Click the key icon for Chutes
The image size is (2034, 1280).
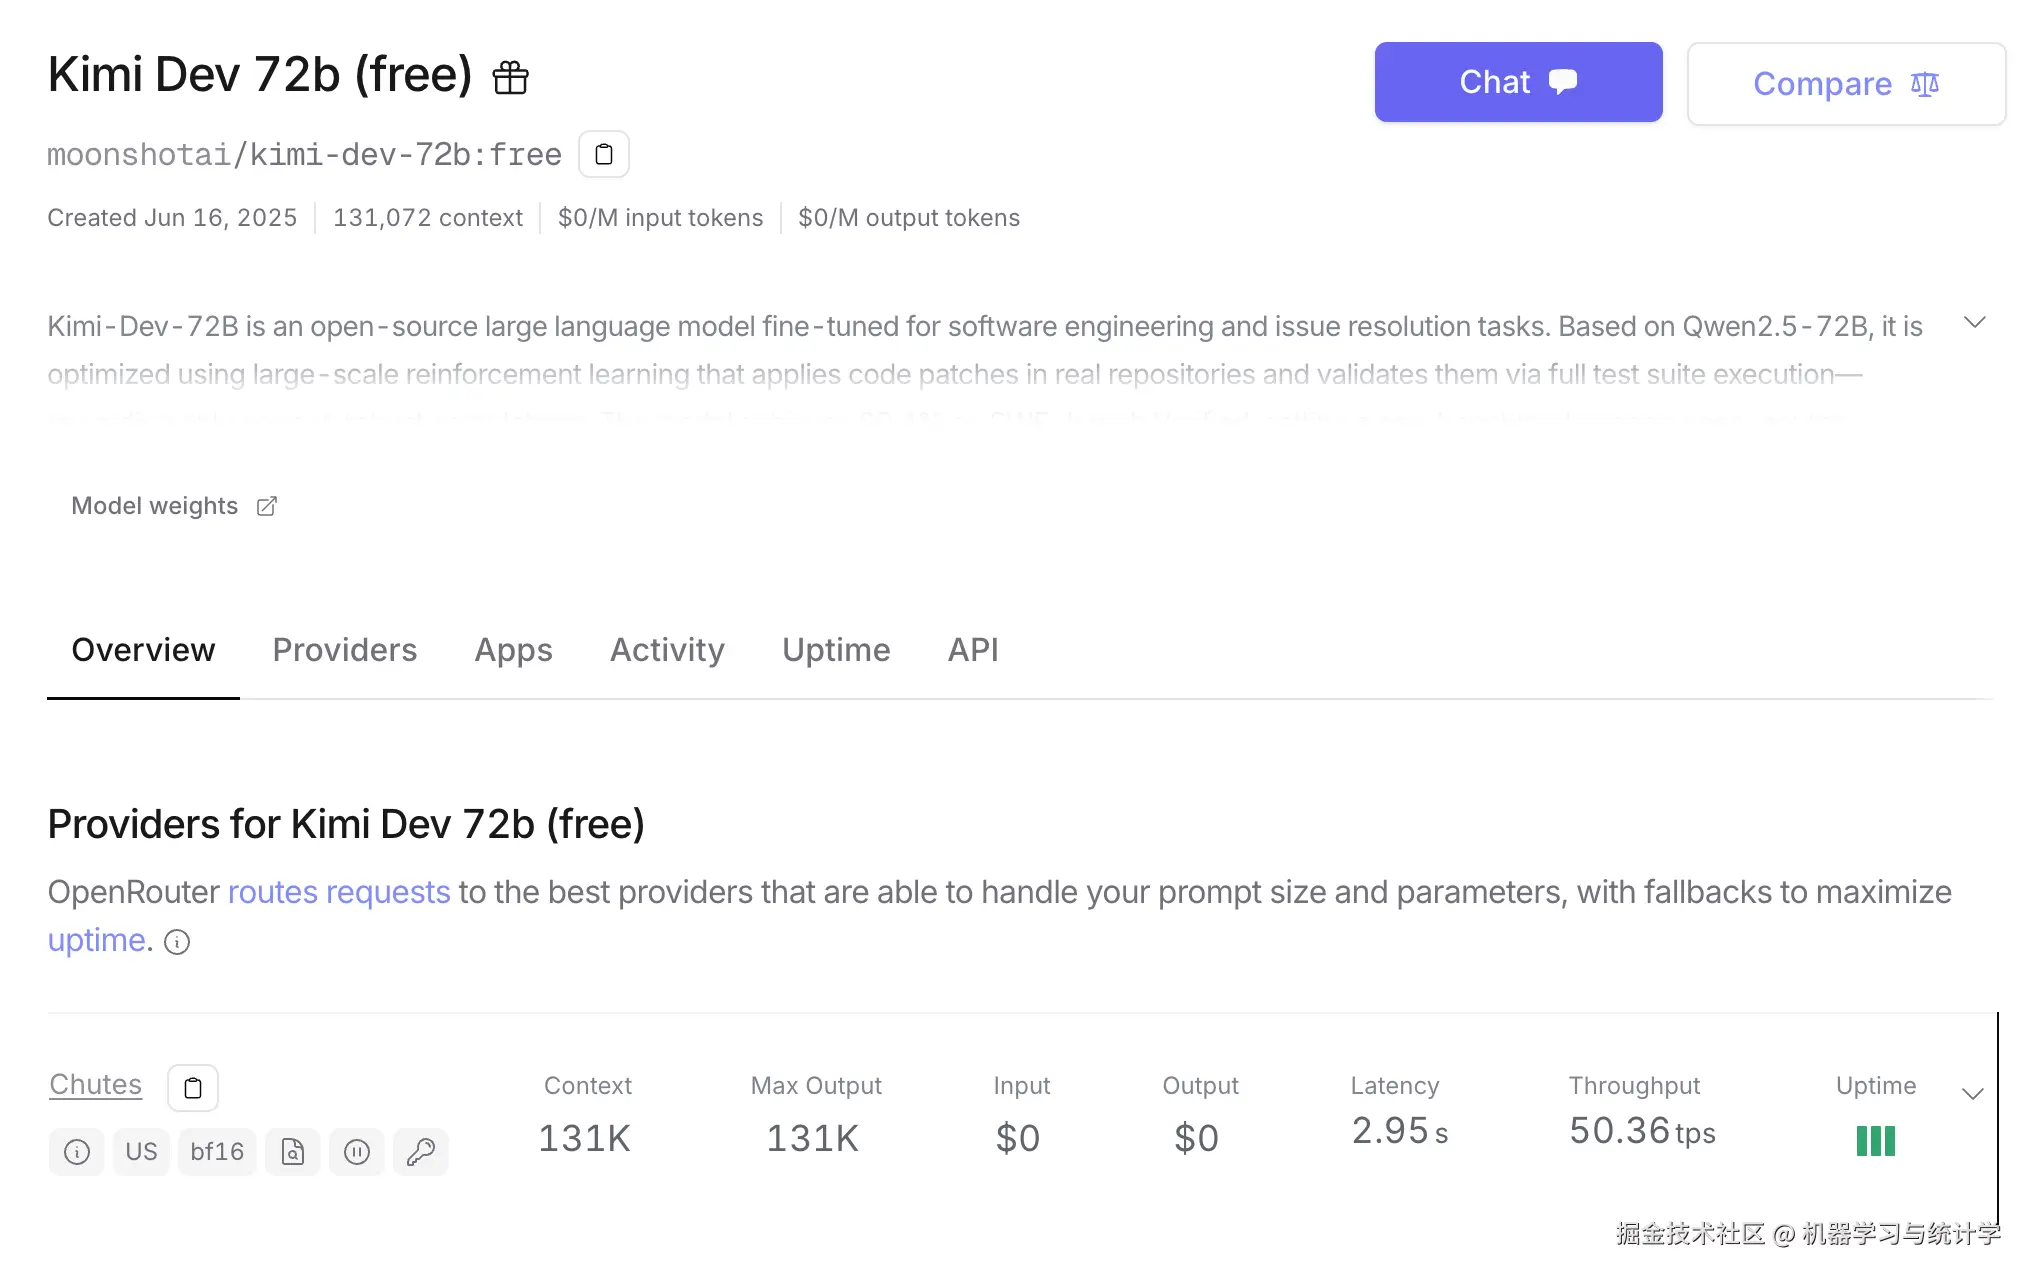421,1152
